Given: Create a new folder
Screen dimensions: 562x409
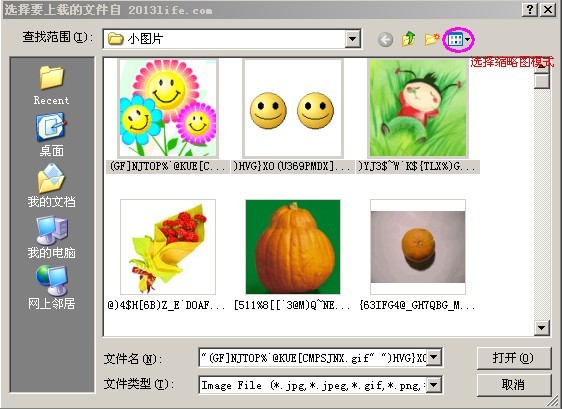Looking at the screenshot, I should [x=432, y=39].
